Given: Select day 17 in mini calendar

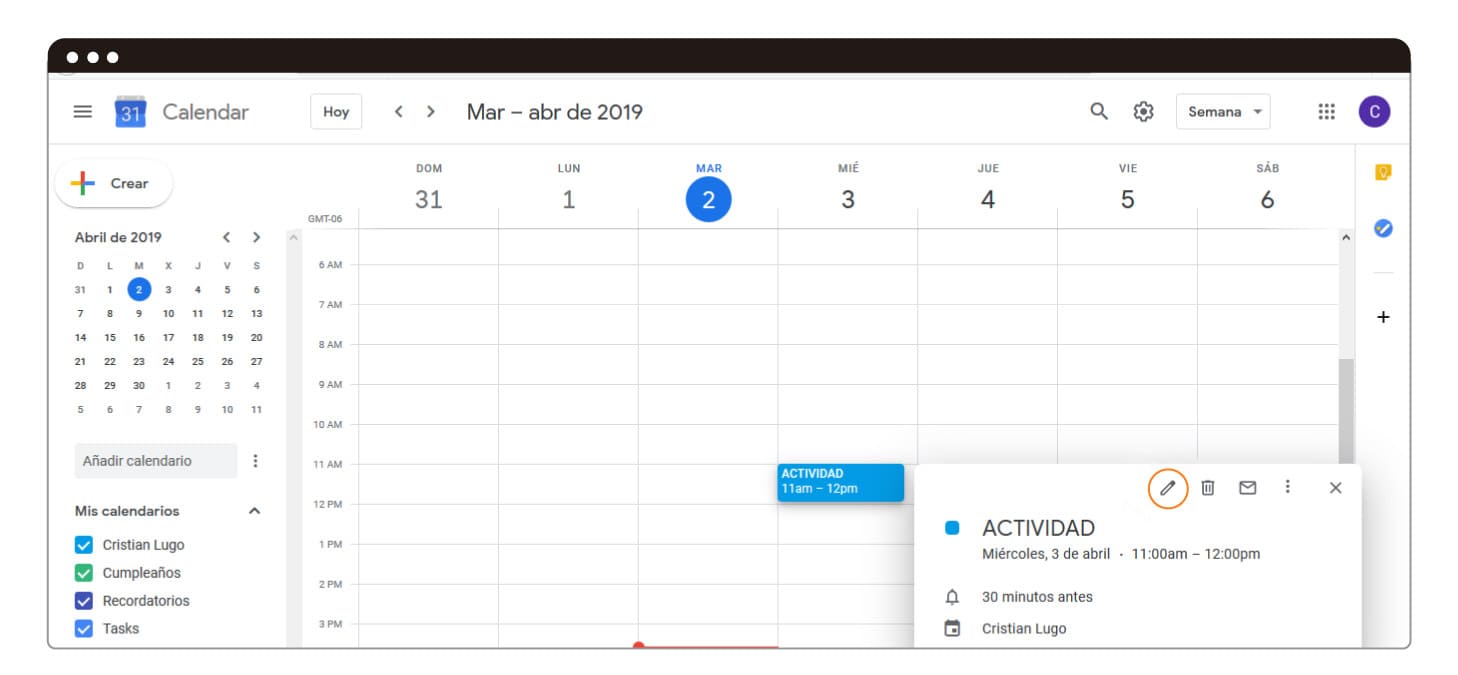Looking at the screenshot, I should (168, 338).
